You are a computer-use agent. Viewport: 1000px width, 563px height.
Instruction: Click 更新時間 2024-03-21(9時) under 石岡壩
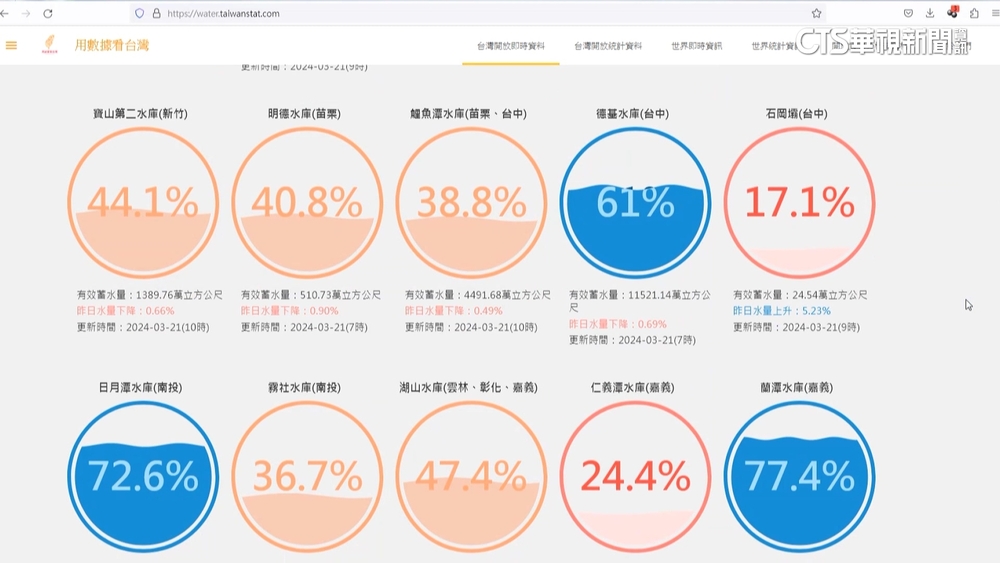[796, 327]
